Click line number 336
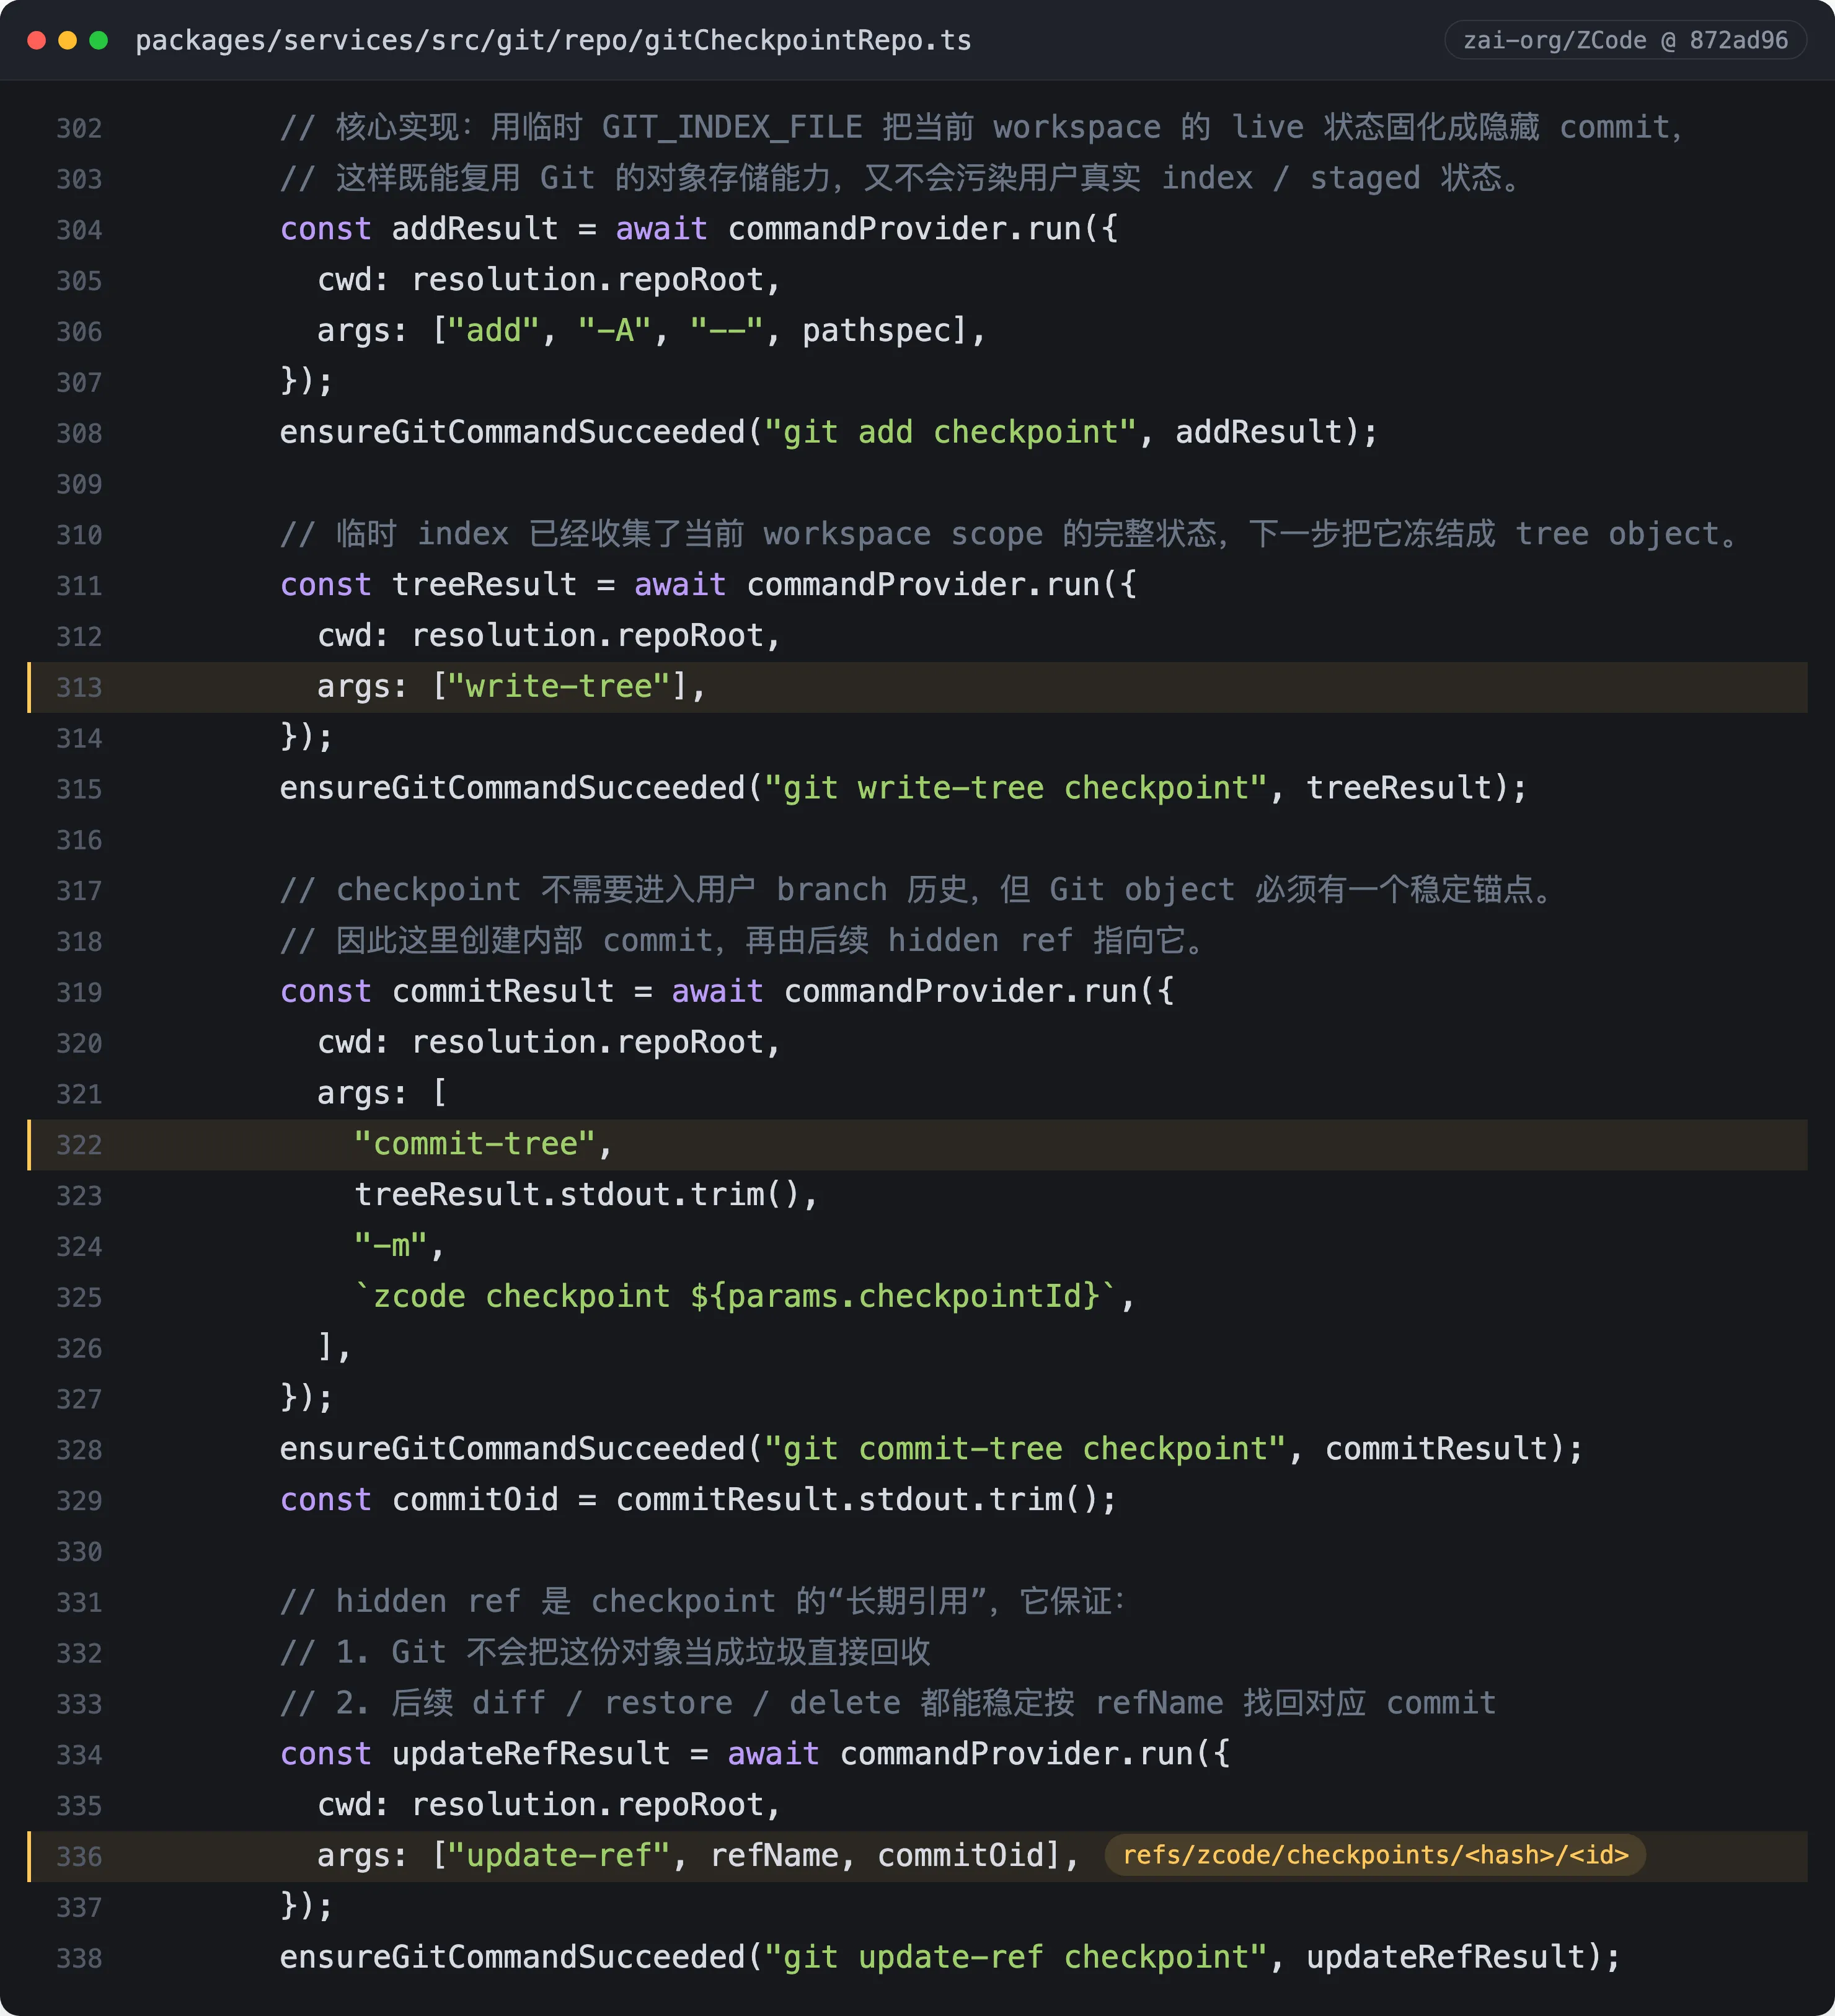 79,1856
